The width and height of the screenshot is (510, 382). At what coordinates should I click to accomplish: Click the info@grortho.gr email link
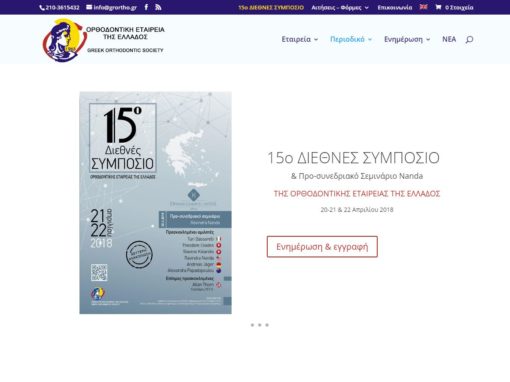(x=115, y=7)
